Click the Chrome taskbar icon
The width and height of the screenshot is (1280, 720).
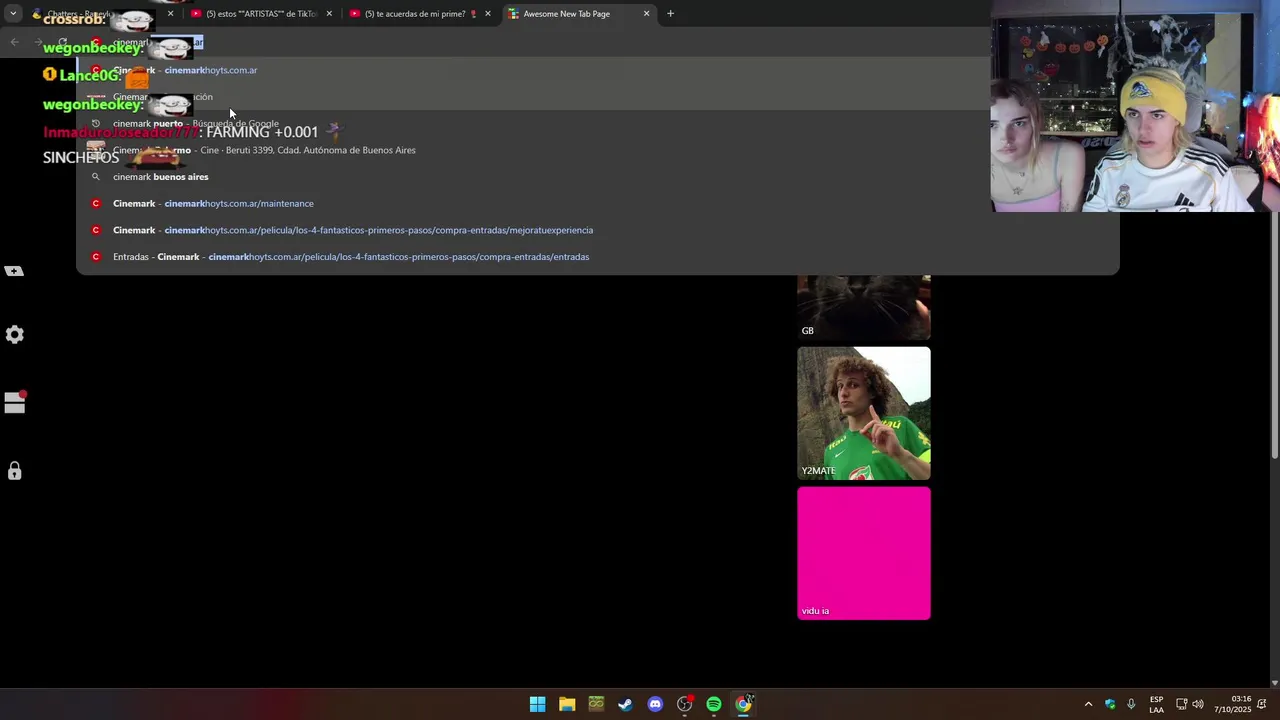[744, 704]
